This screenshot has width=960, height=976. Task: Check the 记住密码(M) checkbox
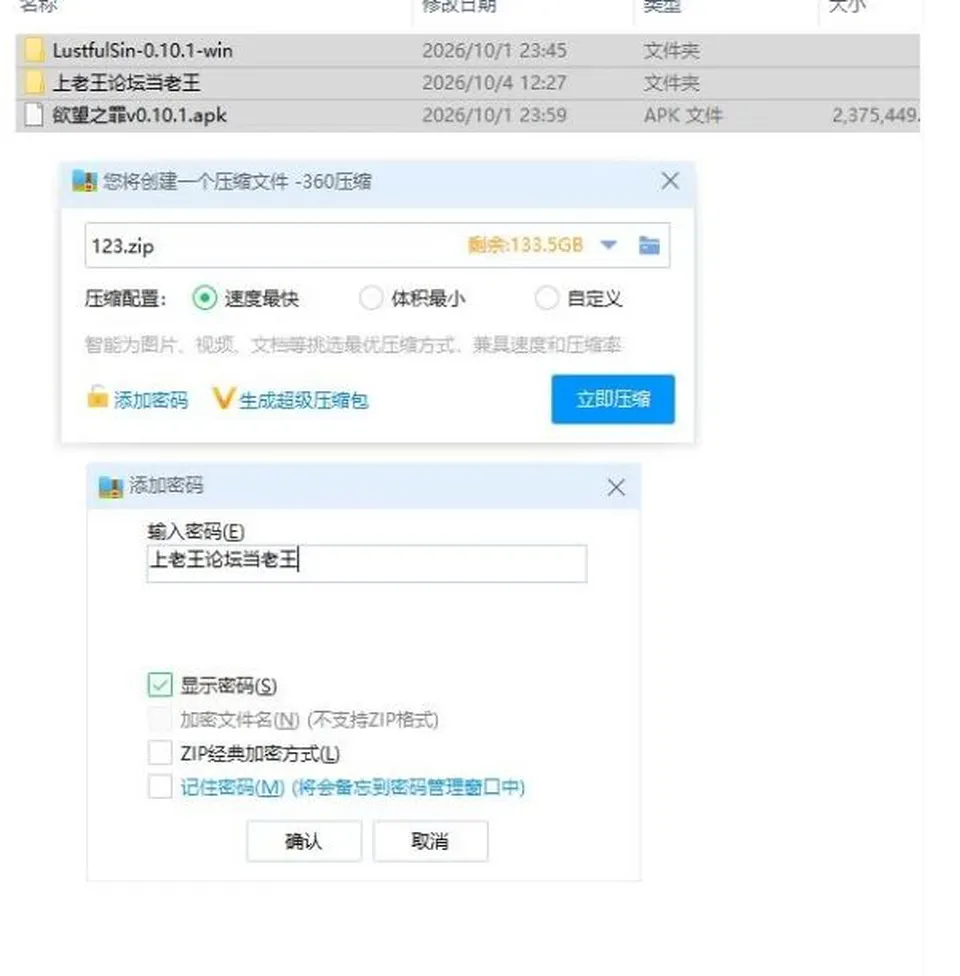click(x=160, y=786)
